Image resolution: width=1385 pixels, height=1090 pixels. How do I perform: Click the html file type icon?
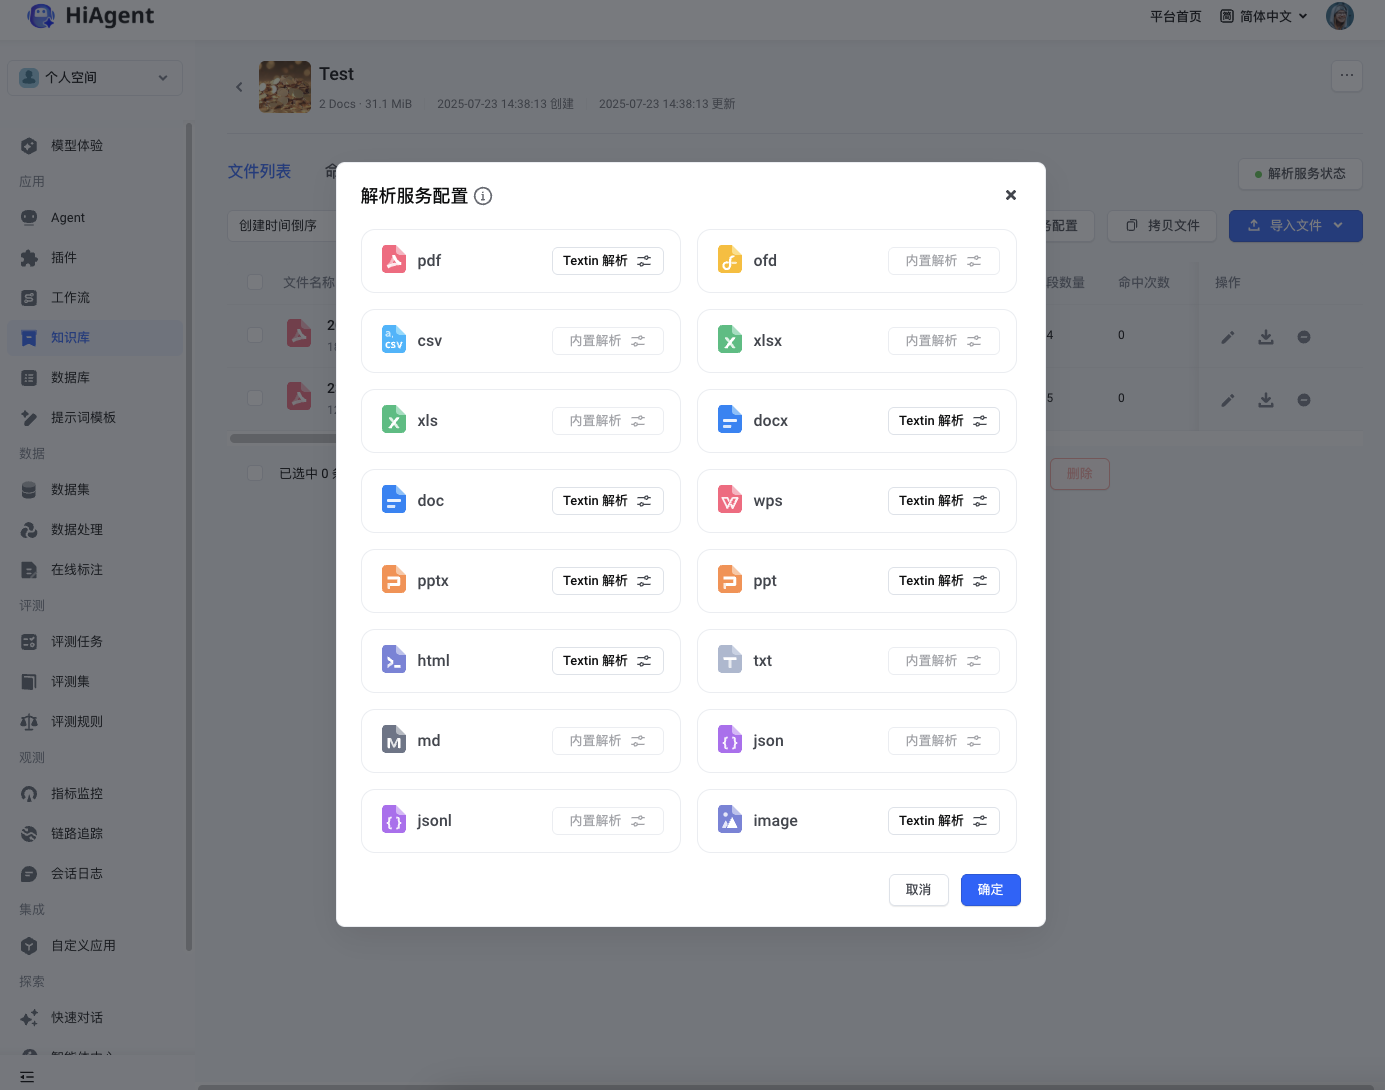[x=394, y=660]
